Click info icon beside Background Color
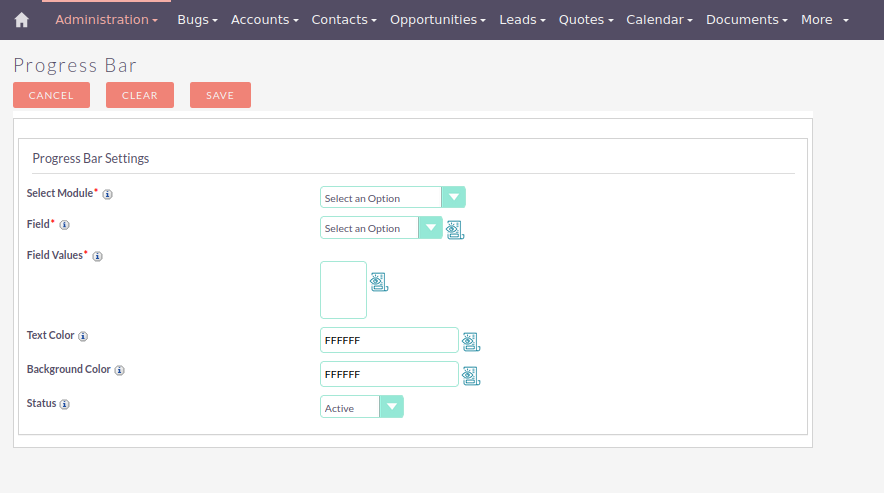Viewport: 884px width, 493px height. point(120,370)
